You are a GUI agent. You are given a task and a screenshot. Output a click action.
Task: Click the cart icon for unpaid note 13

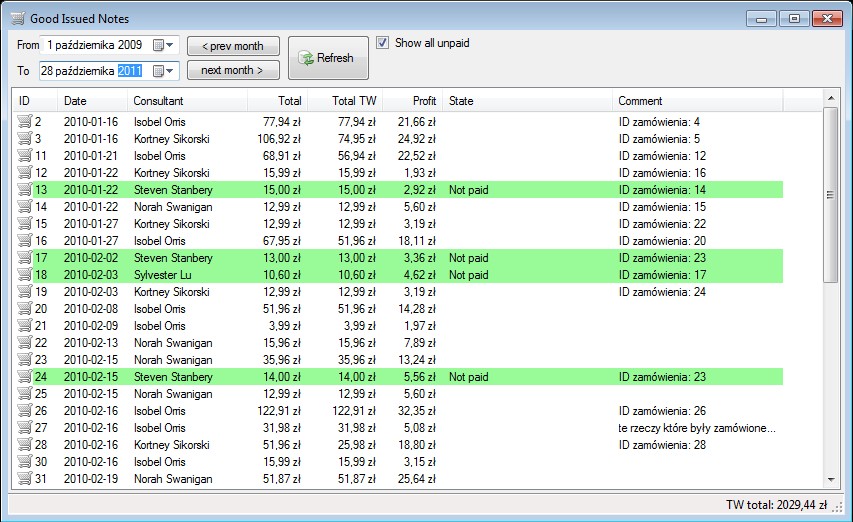[x=25, y=189]
